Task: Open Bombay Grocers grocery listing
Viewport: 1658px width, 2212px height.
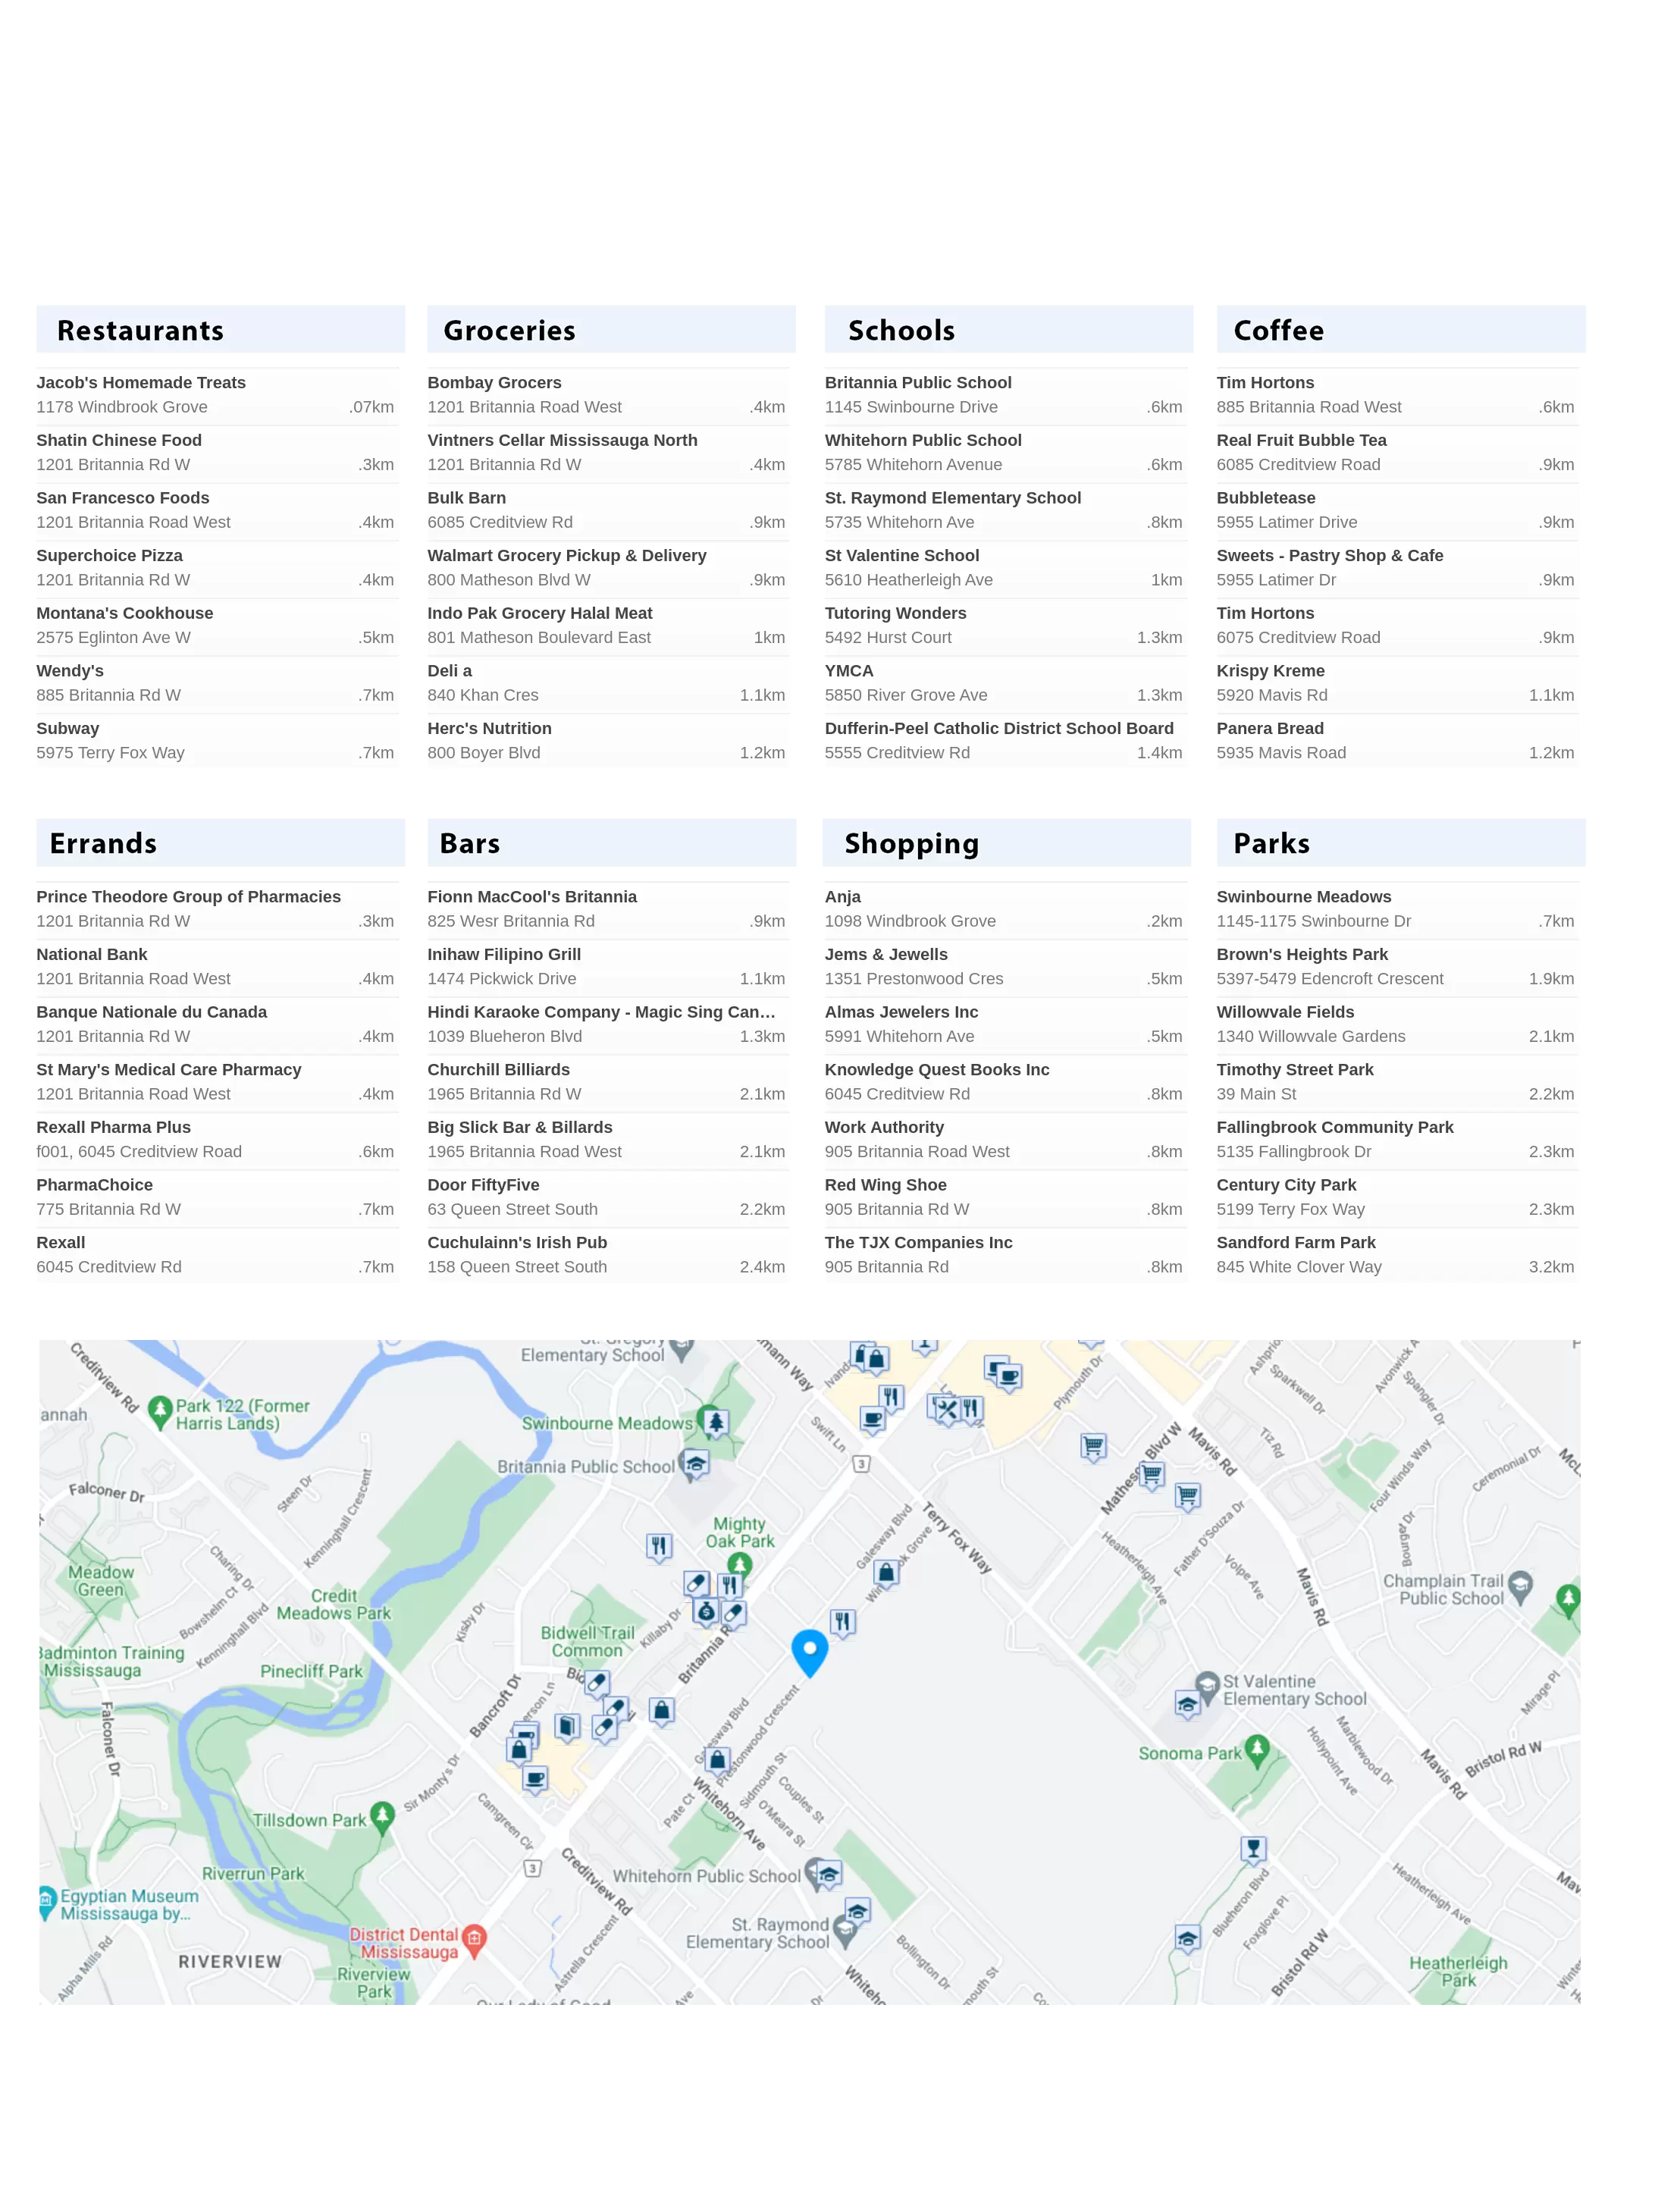Action: [494, 382]
